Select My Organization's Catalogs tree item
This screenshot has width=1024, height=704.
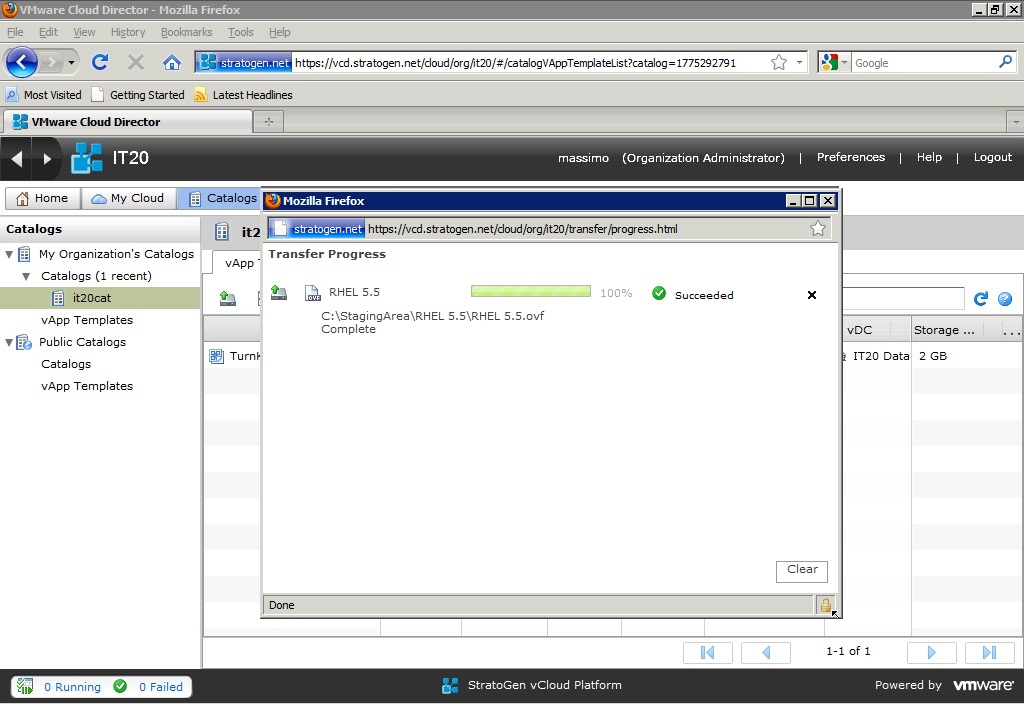(x=116, y=254)
